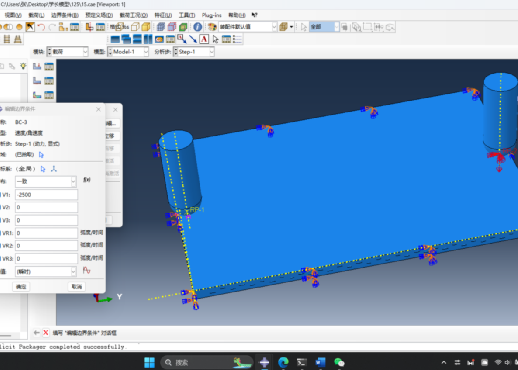The height and width of the screenshot is (370, 518).
Task: Open the Tools menu
Action: 187,15
